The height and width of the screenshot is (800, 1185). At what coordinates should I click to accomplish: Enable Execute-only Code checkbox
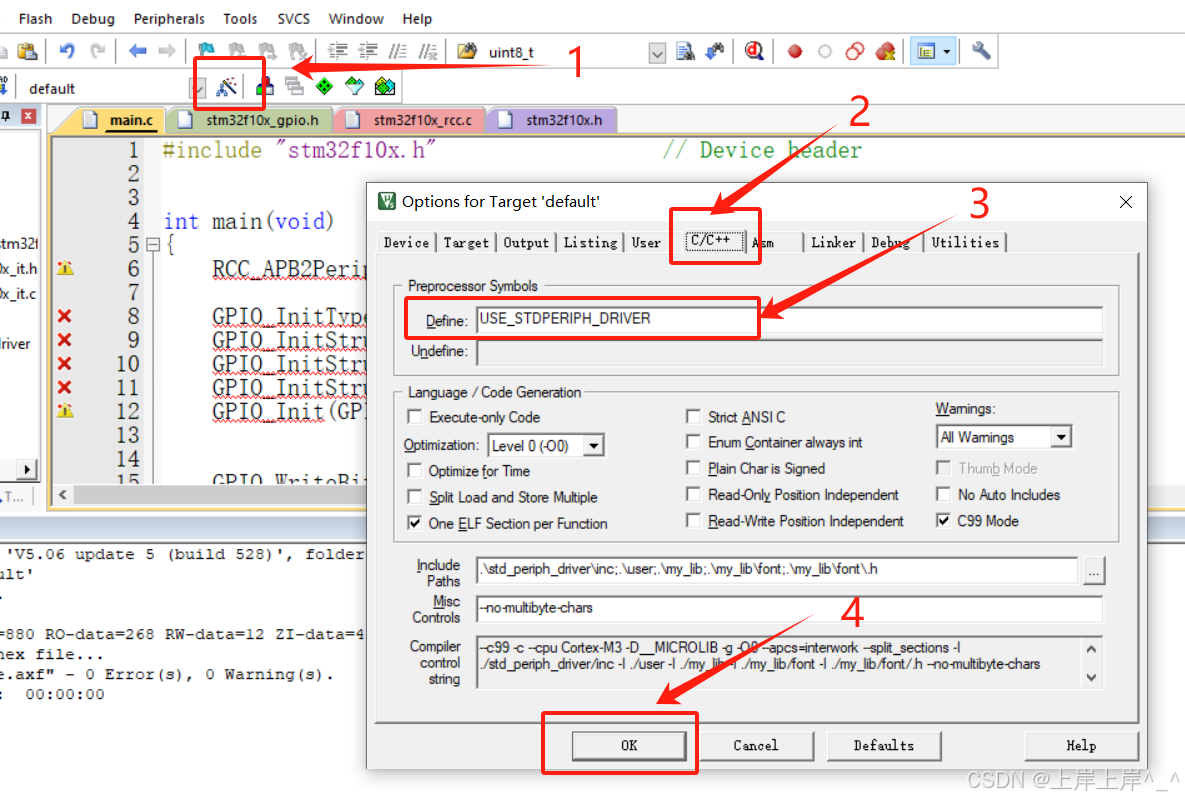pyautogui.click(x=414, y=416)
